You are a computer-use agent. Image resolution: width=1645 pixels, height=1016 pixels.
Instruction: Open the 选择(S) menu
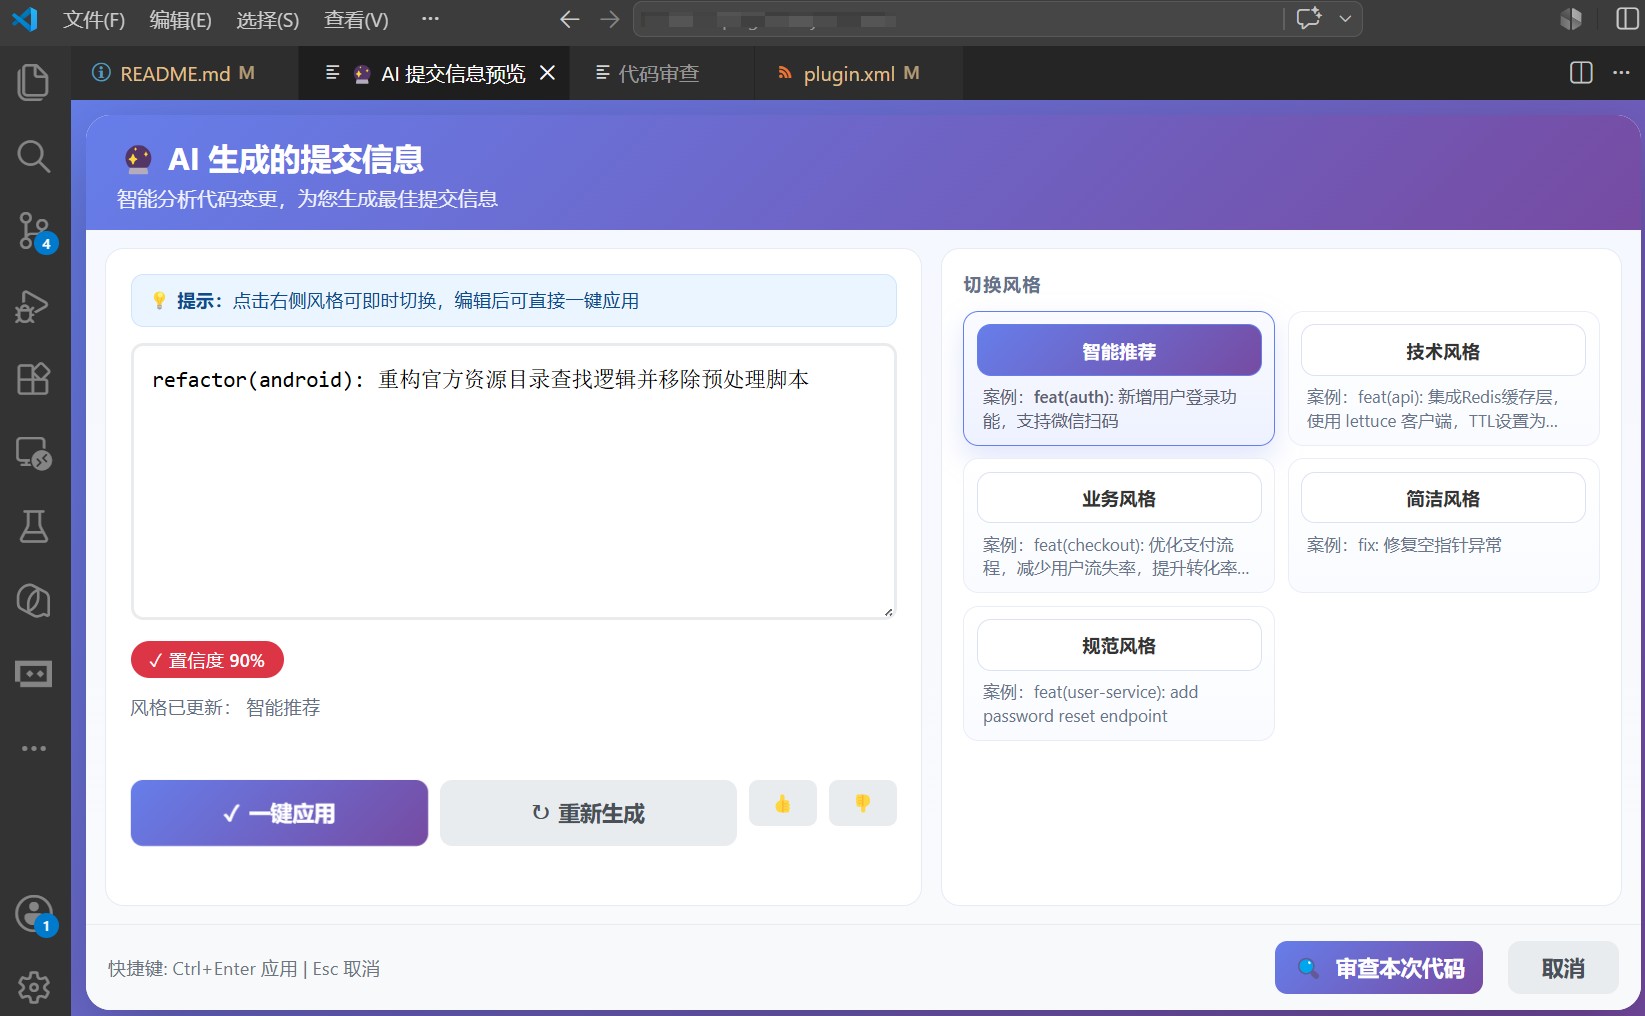pos(267,20)
